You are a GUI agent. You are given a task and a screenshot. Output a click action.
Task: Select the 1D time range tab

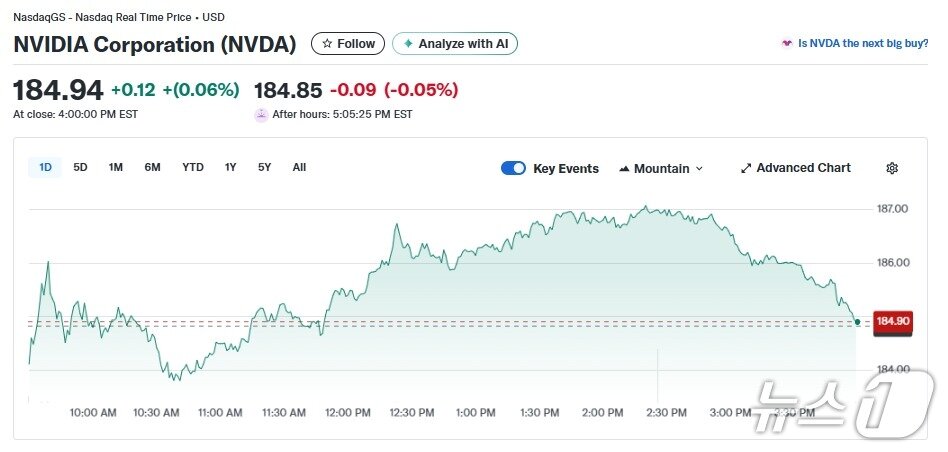45,167
